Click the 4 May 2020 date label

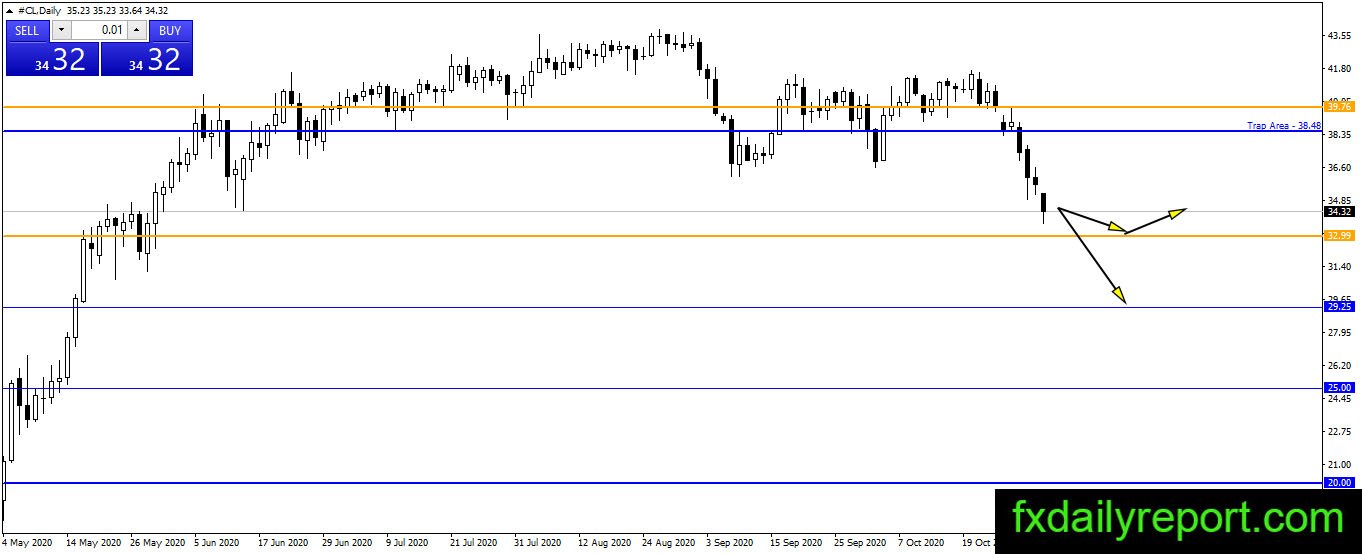[x=27, y=543]
